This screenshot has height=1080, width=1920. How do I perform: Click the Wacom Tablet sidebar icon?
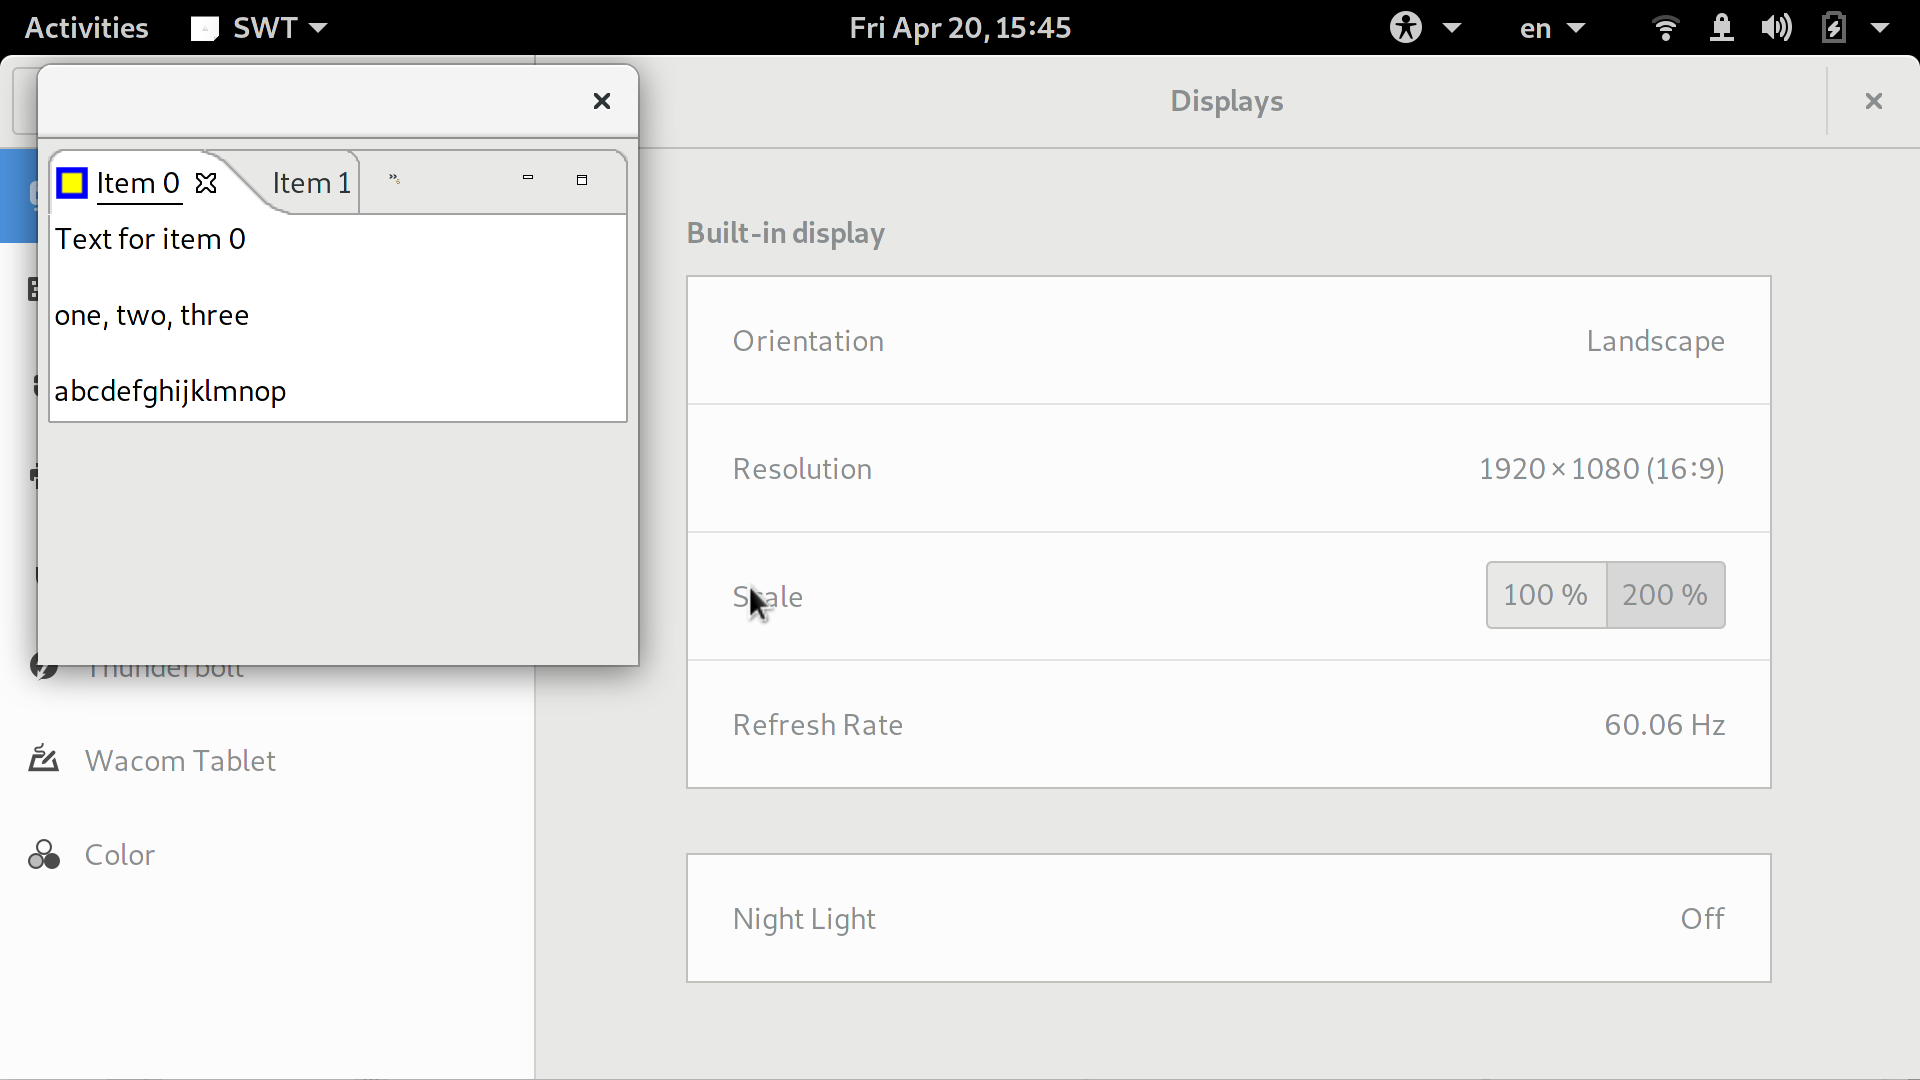(43, 760)
